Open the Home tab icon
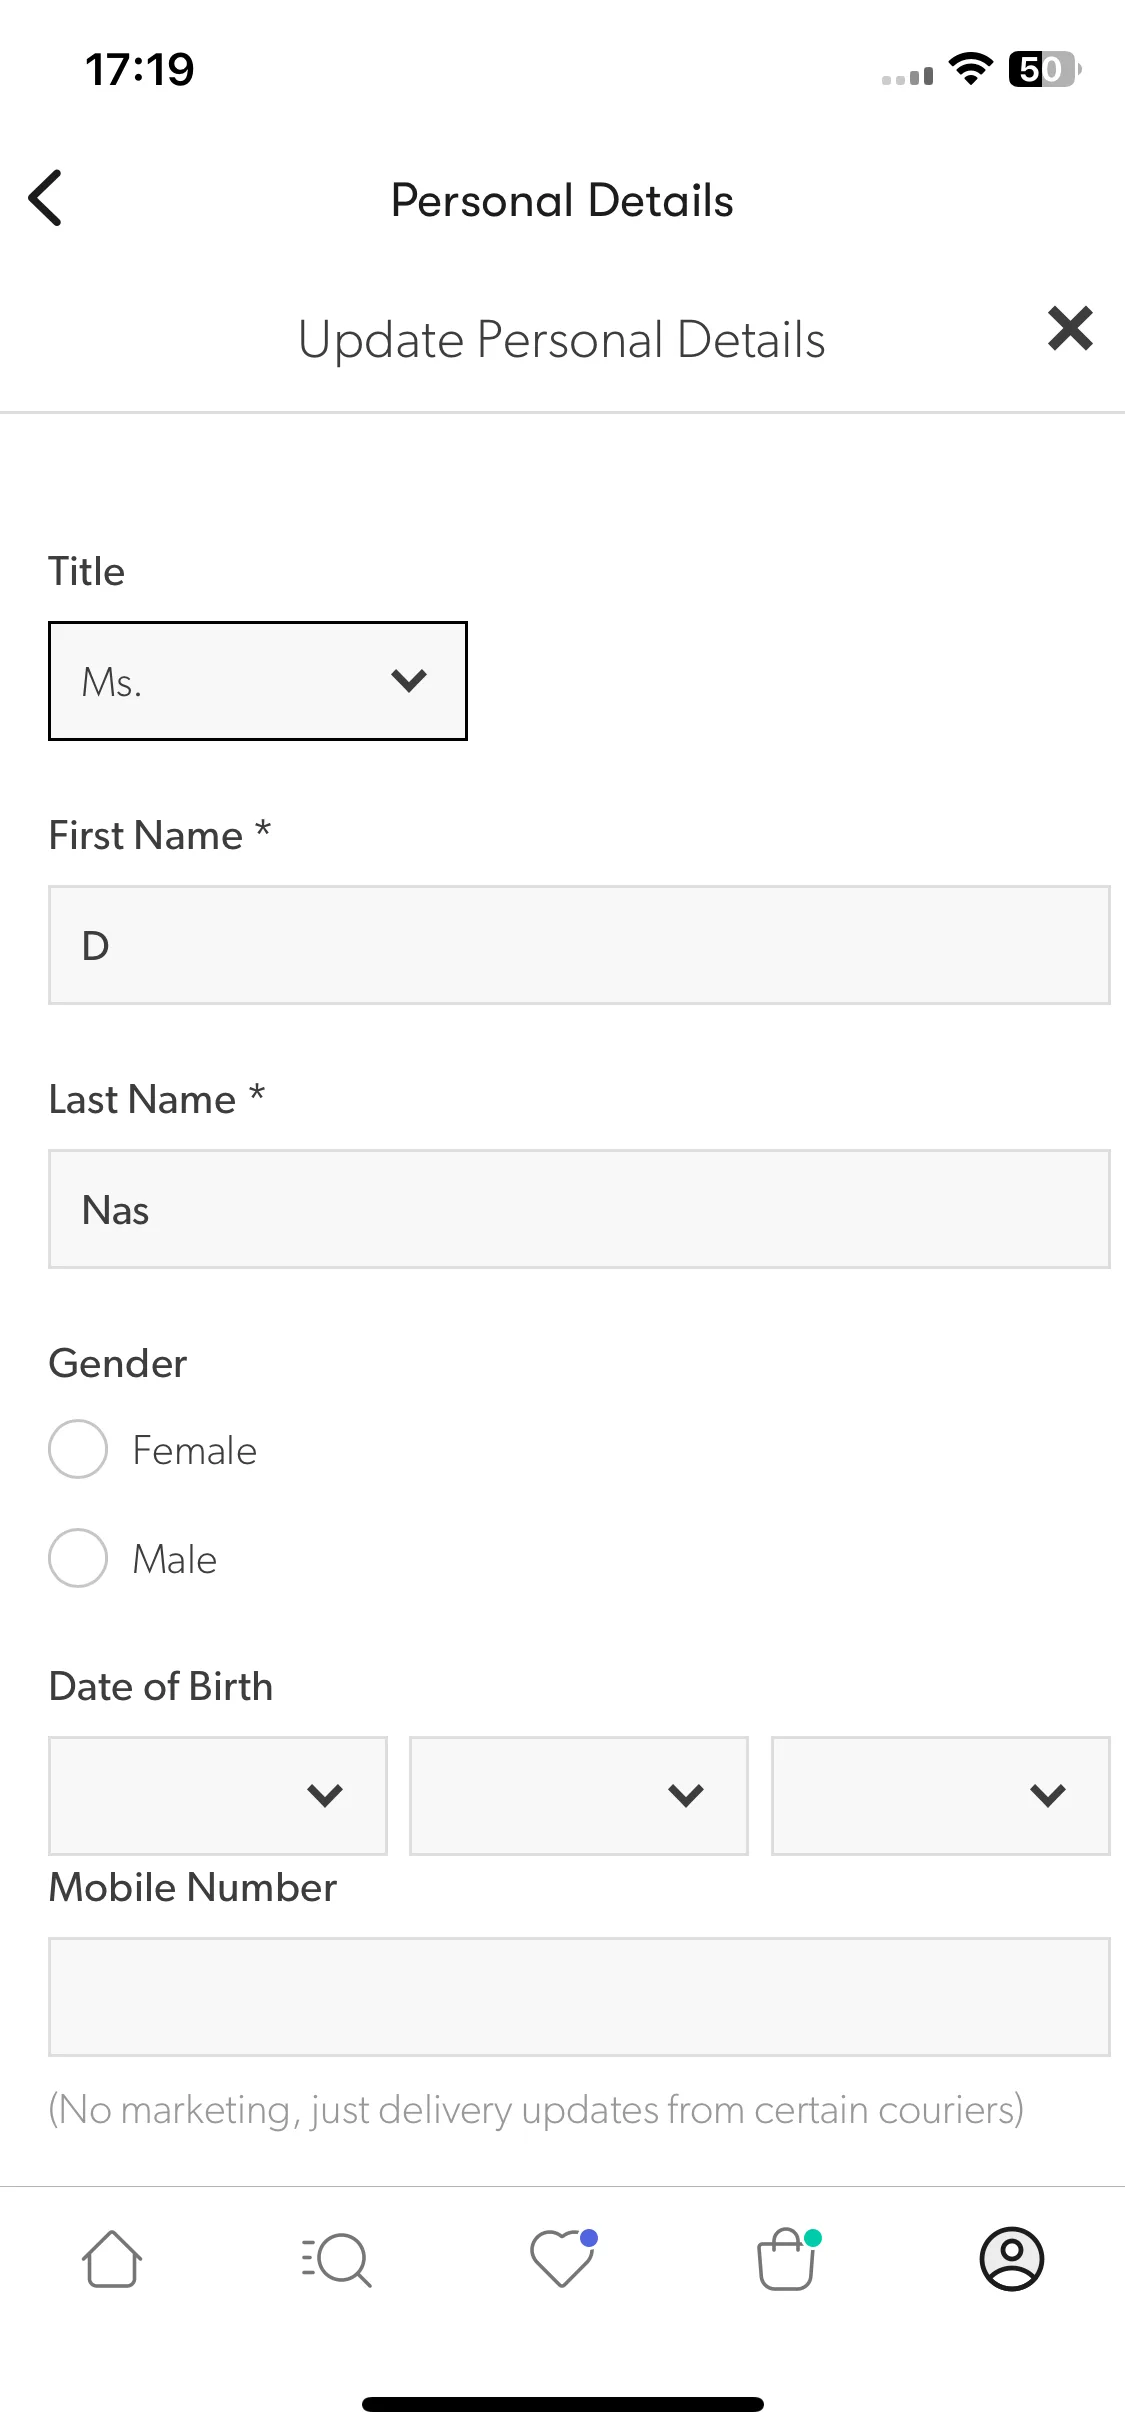 pyautogui.click(x=112, y=2259)
